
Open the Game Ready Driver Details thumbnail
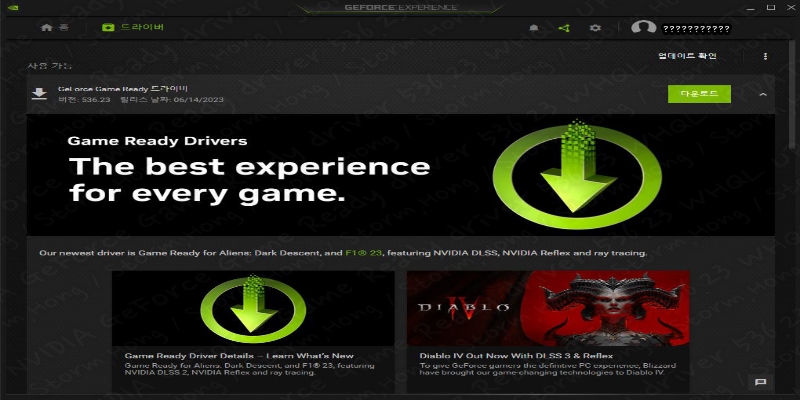[x=253, y=308]
